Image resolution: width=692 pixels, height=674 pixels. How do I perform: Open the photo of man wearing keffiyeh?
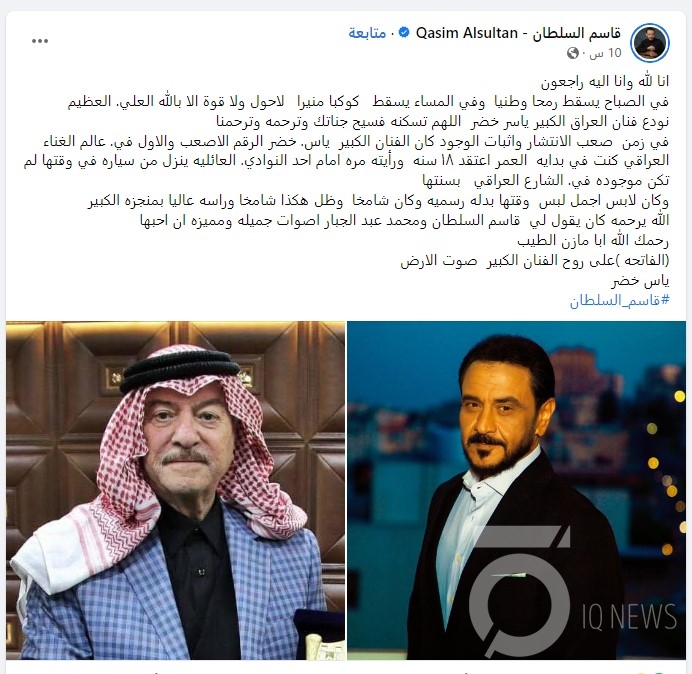tap(175, 490)
